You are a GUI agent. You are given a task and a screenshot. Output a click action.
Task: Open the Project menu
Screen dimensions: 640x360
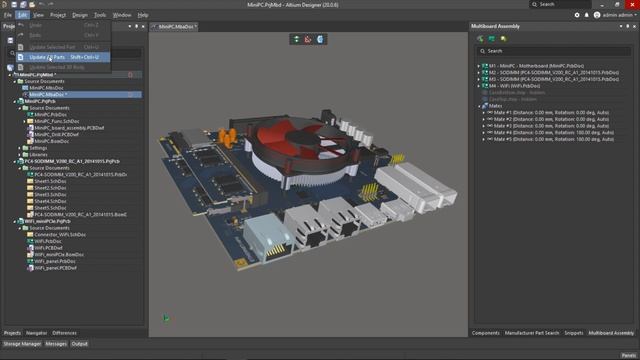tap(58, 15)
